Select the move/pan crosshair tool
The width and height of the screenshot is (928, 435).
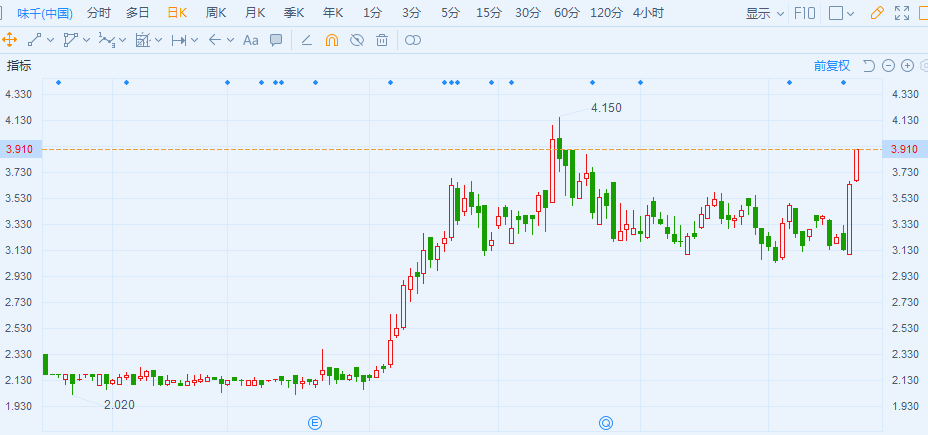(9, 40)
